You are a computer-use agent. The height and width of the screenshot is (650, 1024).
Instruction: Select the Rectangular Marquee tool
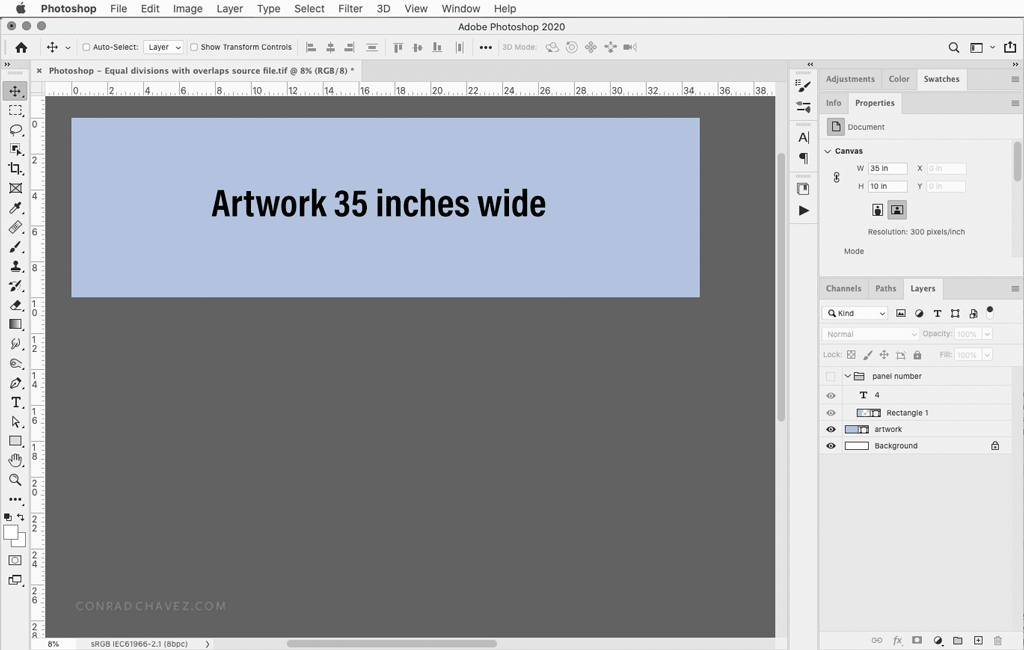pos(15,110)
